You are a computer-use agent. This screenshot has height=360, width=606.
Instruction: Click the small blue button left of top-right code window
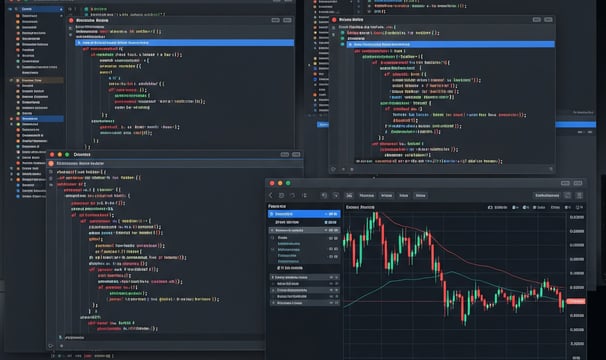point(323,125)
